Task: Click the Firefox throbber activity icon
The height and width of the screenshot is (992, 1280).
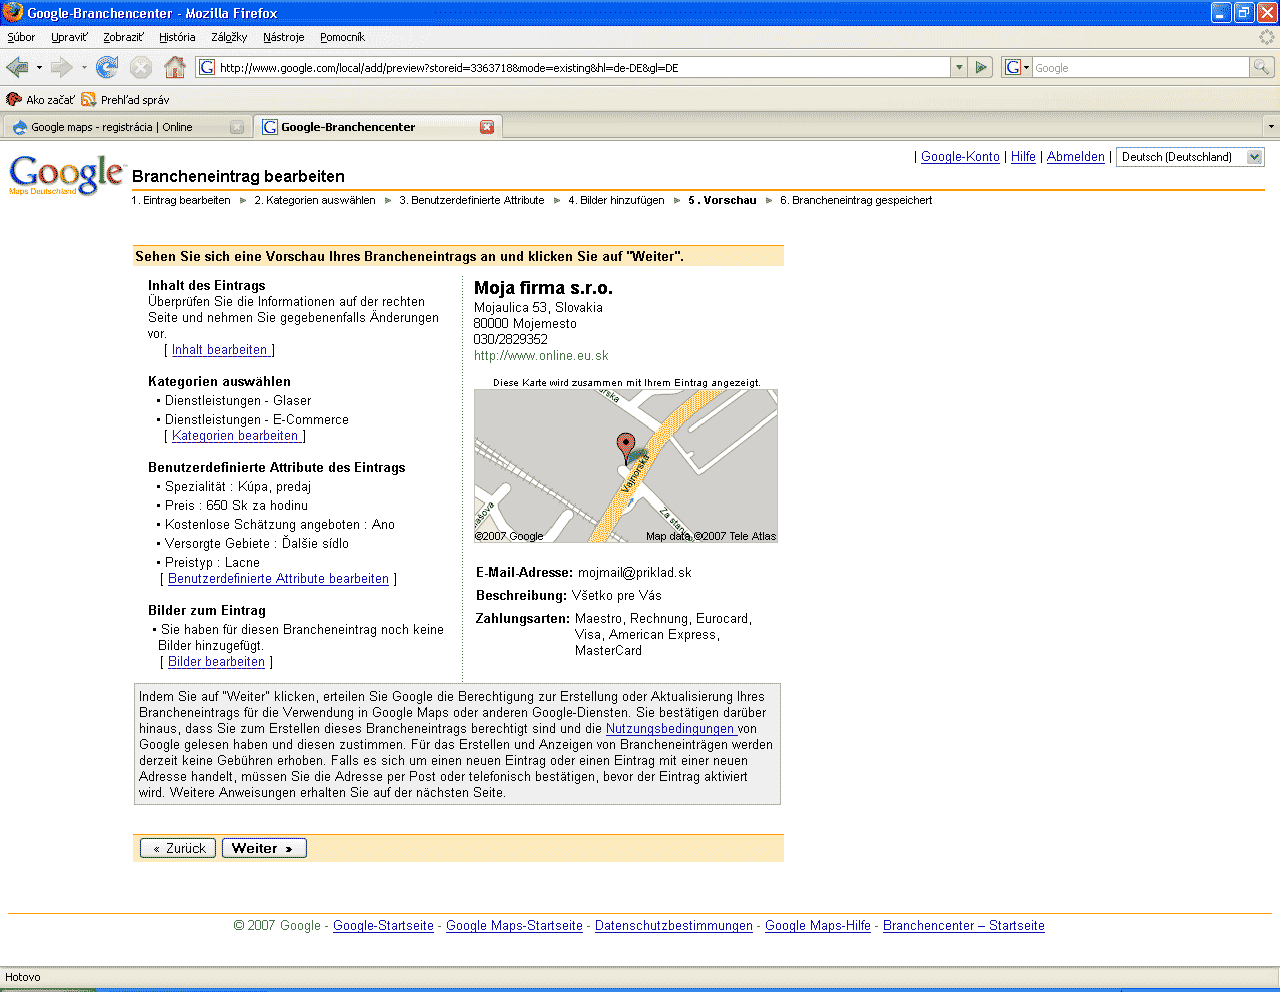Action: click(1267, 37)
